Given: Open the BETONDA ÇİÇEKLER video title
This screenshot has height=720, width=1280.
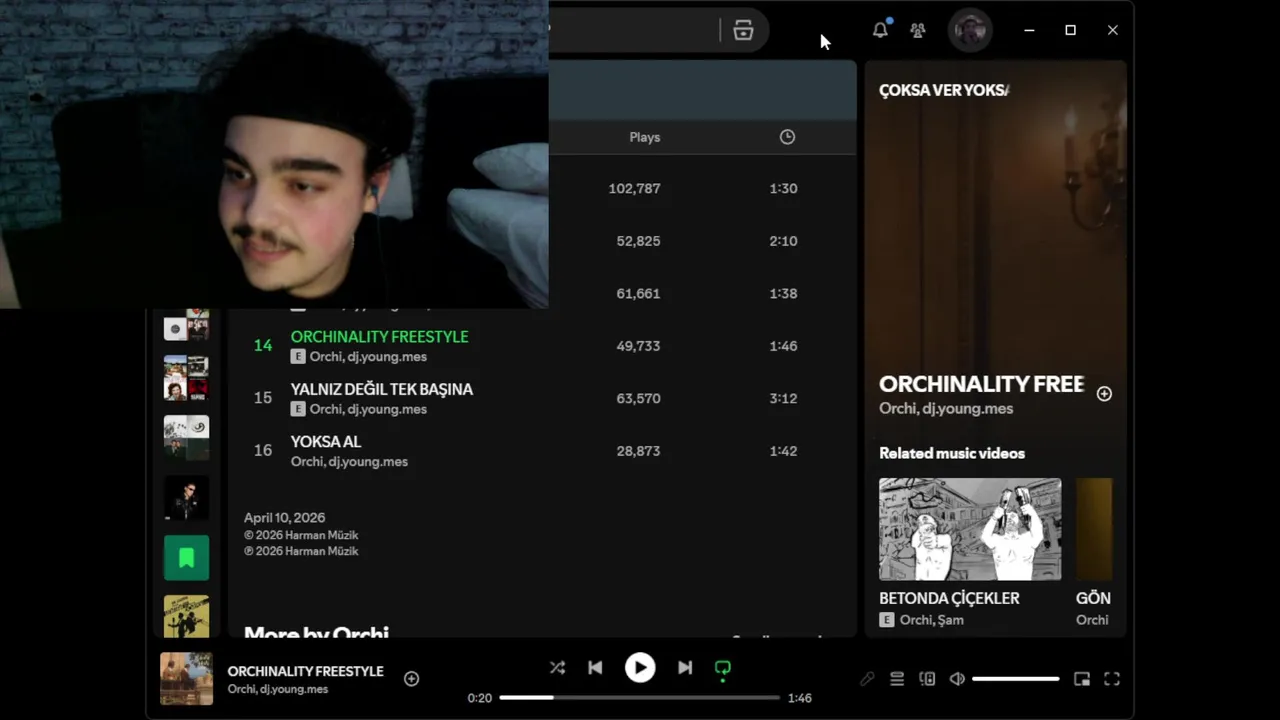Looking at the screenshot, I should [x=949, y=598].
